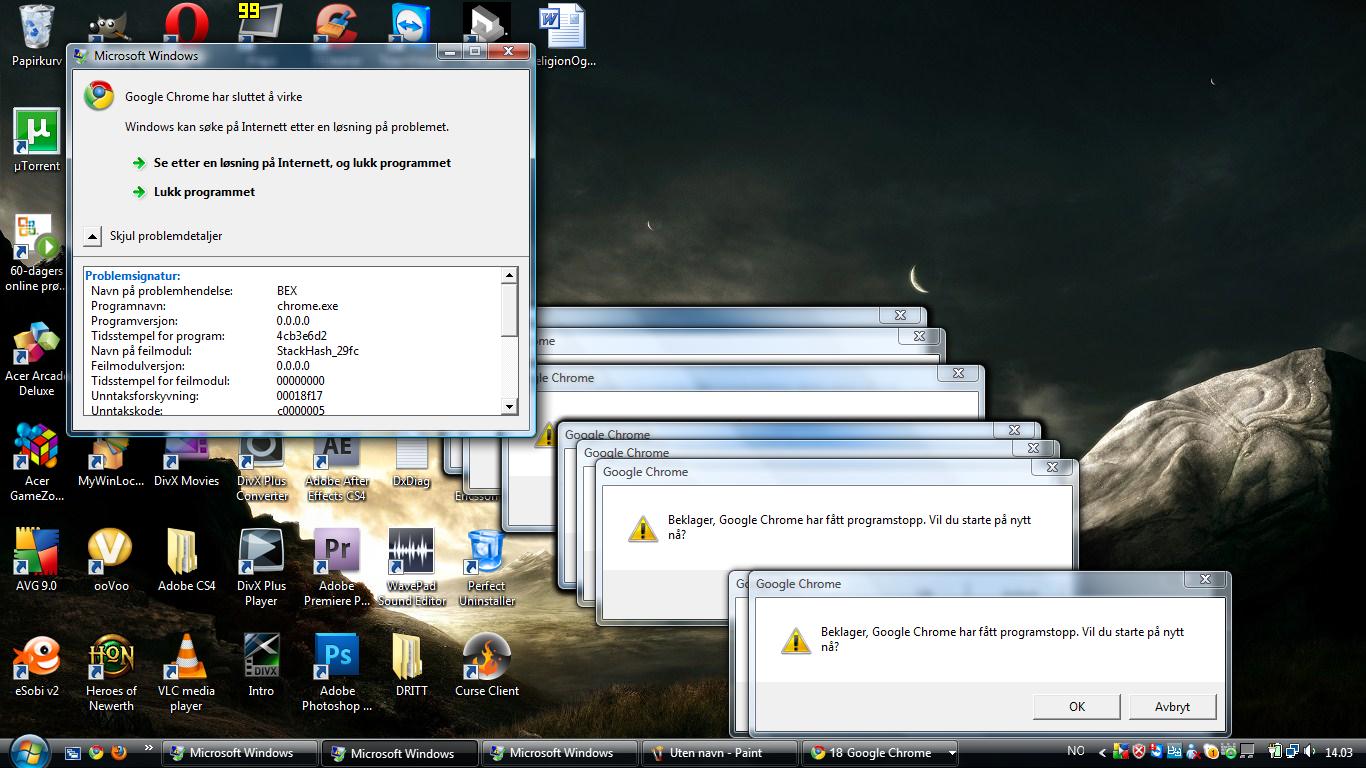Click the taskbar clock showing 14.03
This screenshot has width=1366, height=768.
[1337, 753]
